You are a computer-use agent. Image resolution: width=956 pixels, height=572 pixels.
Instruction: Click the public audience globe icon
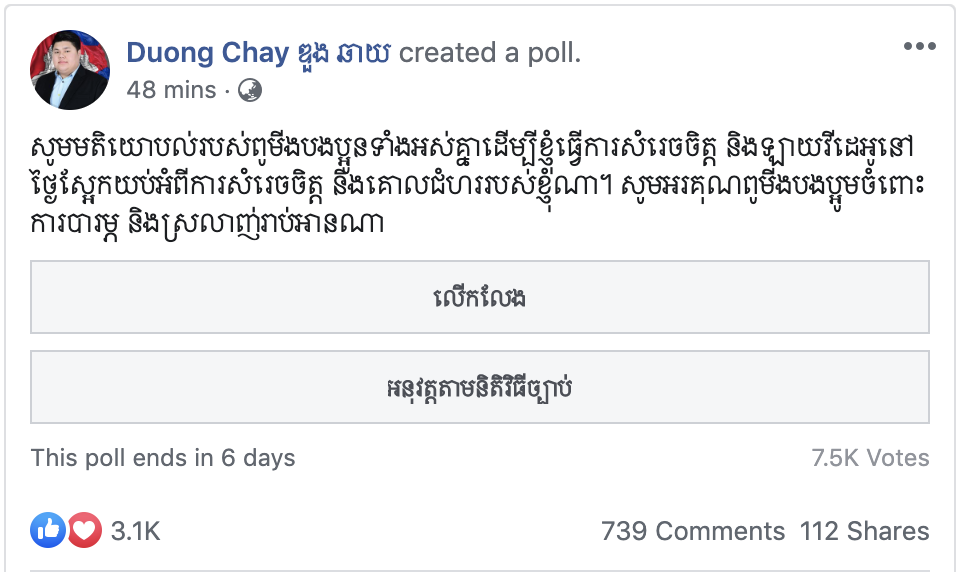(x=250, y=90)
